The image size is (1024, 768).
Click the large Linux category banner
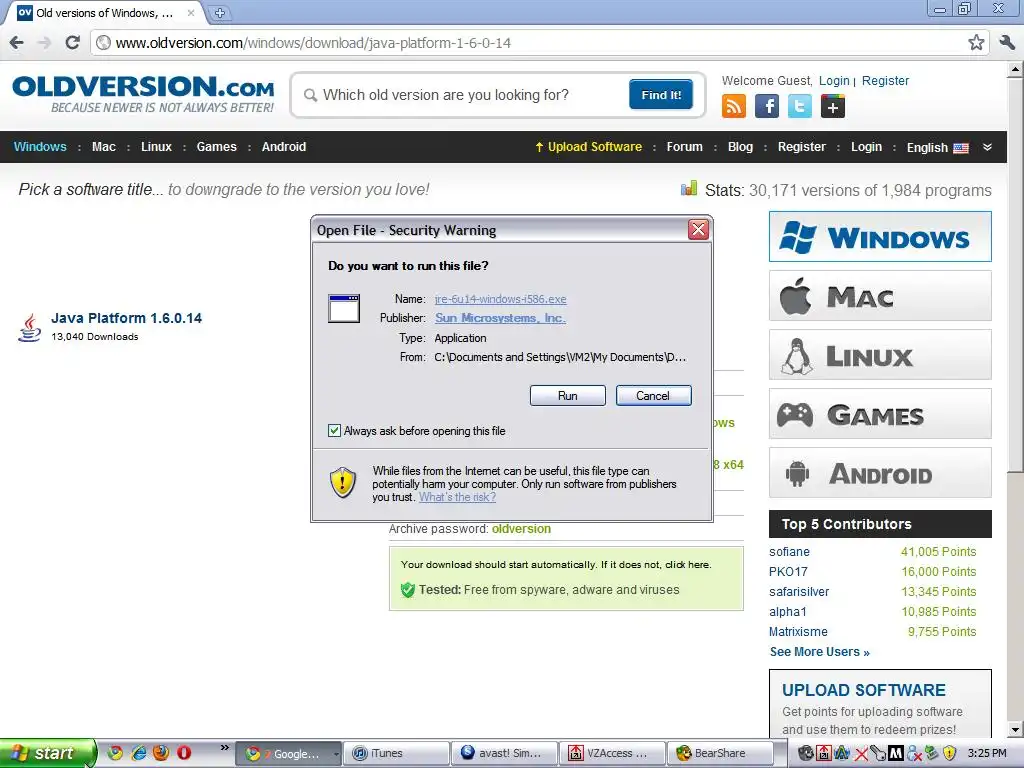click(x=880, y=355)
